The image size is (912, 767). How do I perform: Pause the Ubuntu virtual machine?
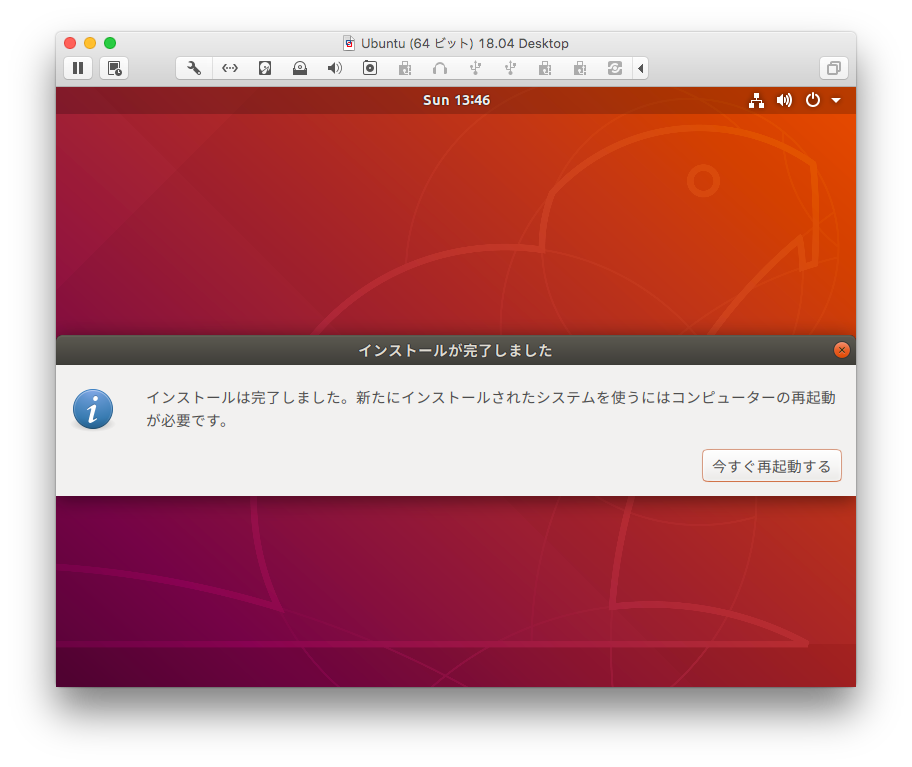pyautogui.click(x=78, y=68)
